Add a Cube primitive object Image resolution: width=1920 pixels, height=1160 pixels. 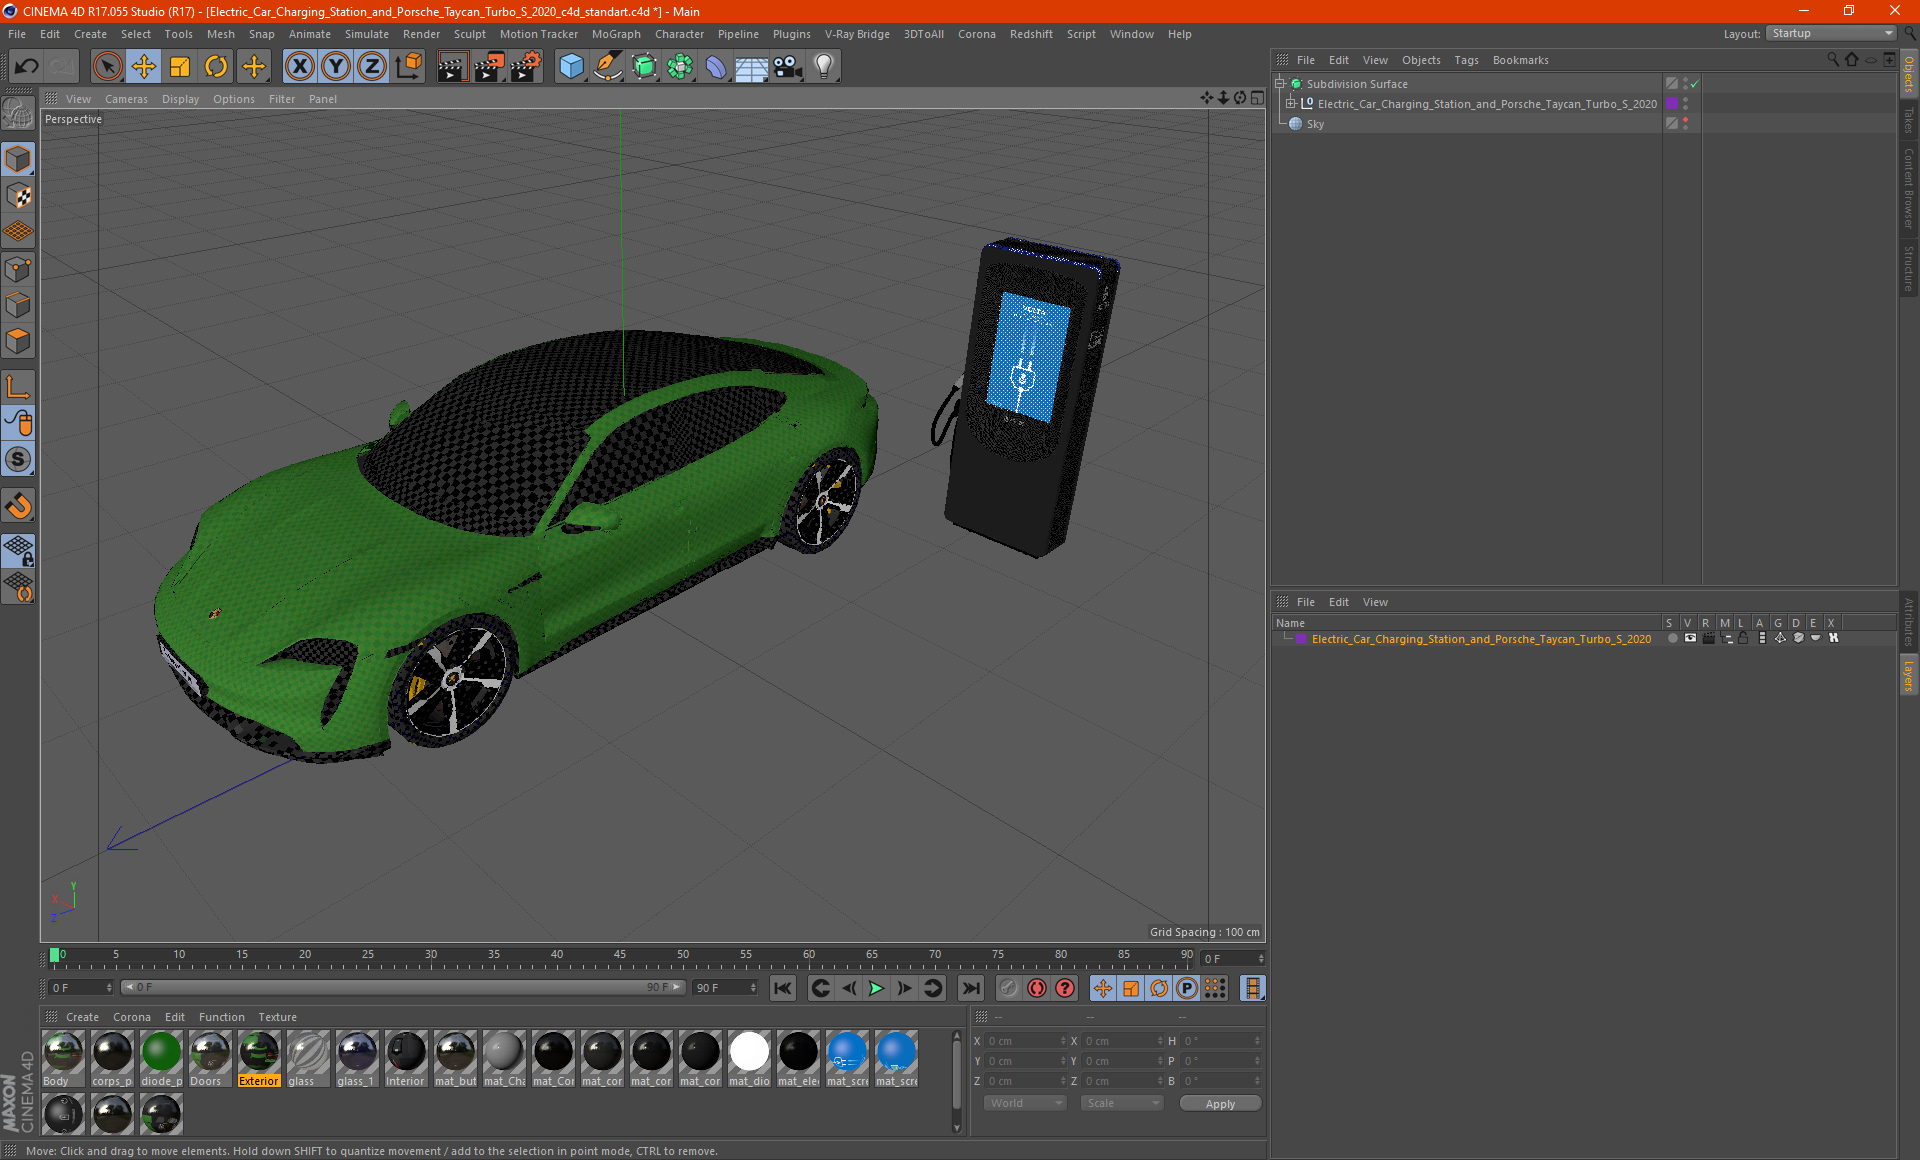571,66
